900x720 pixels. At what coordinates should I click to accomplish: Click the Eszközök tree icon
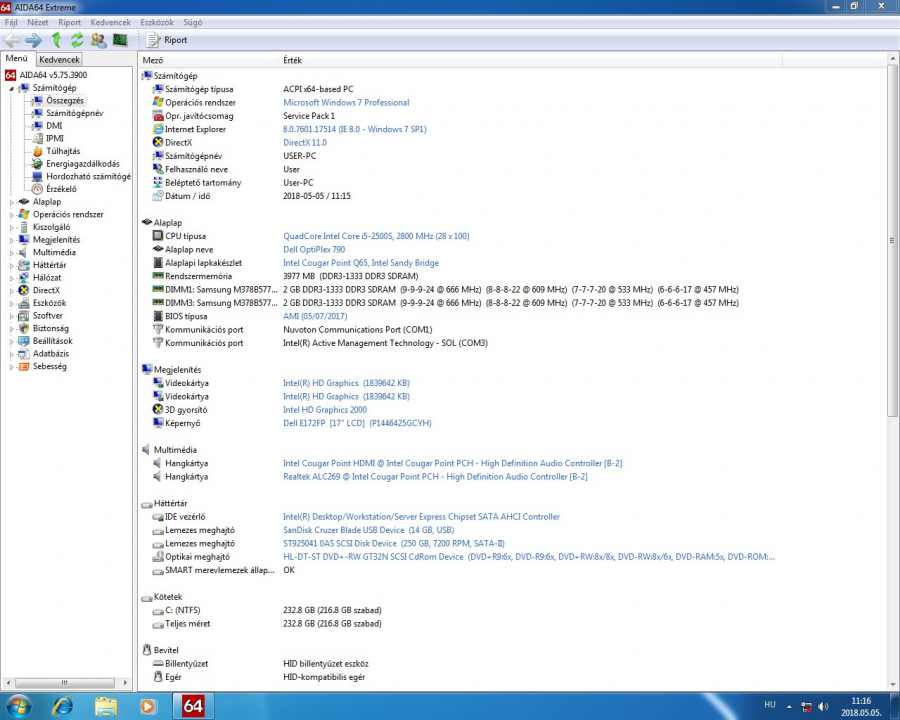[24, 303]
